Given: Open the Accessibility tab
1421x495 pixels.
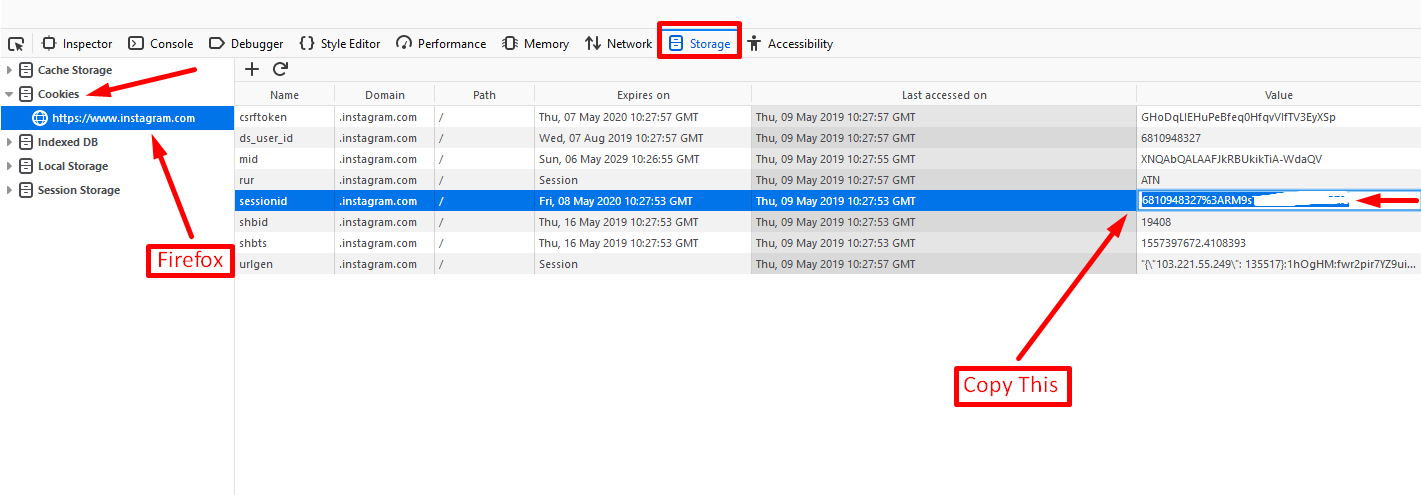Looking at the screenshot, I should click(790, 44).
